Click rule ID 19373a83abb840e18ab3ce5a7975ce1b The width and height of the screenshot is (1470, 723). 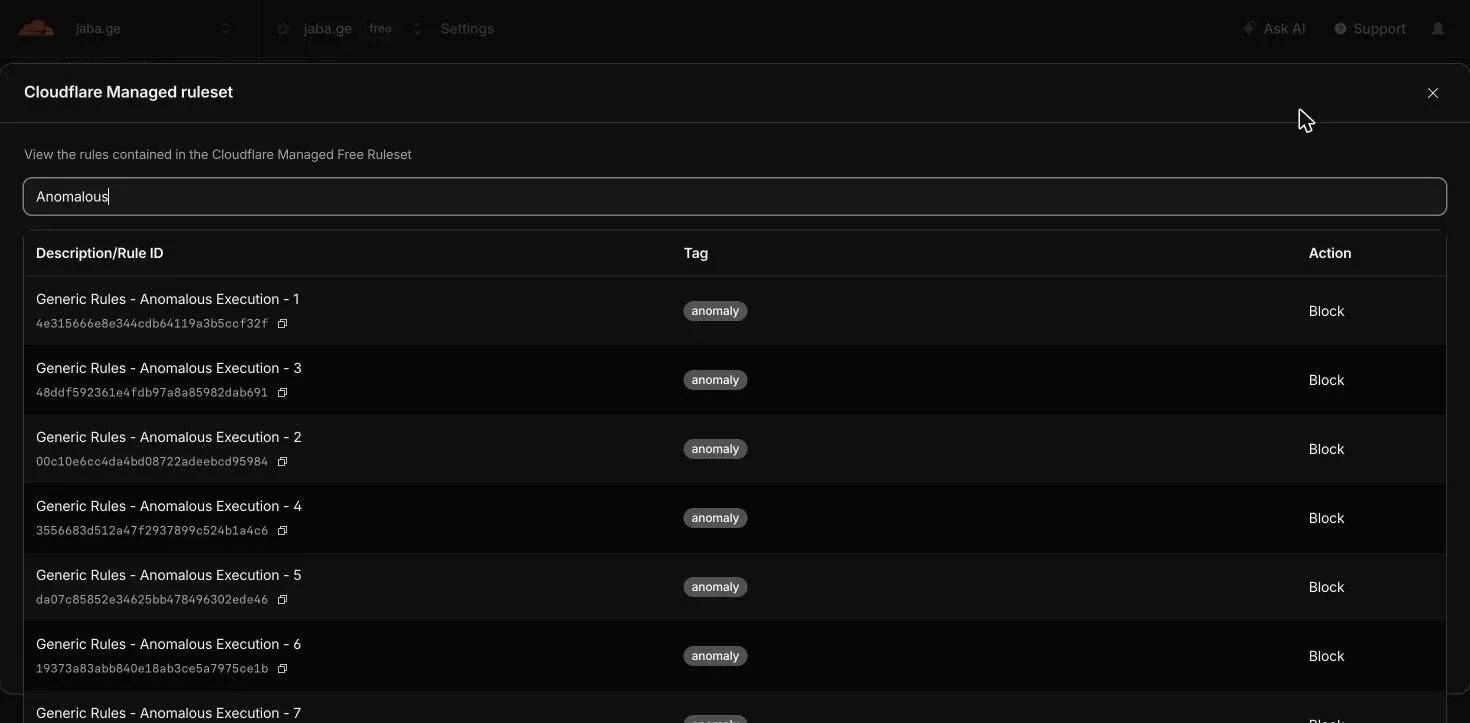[x=152, y=669]
